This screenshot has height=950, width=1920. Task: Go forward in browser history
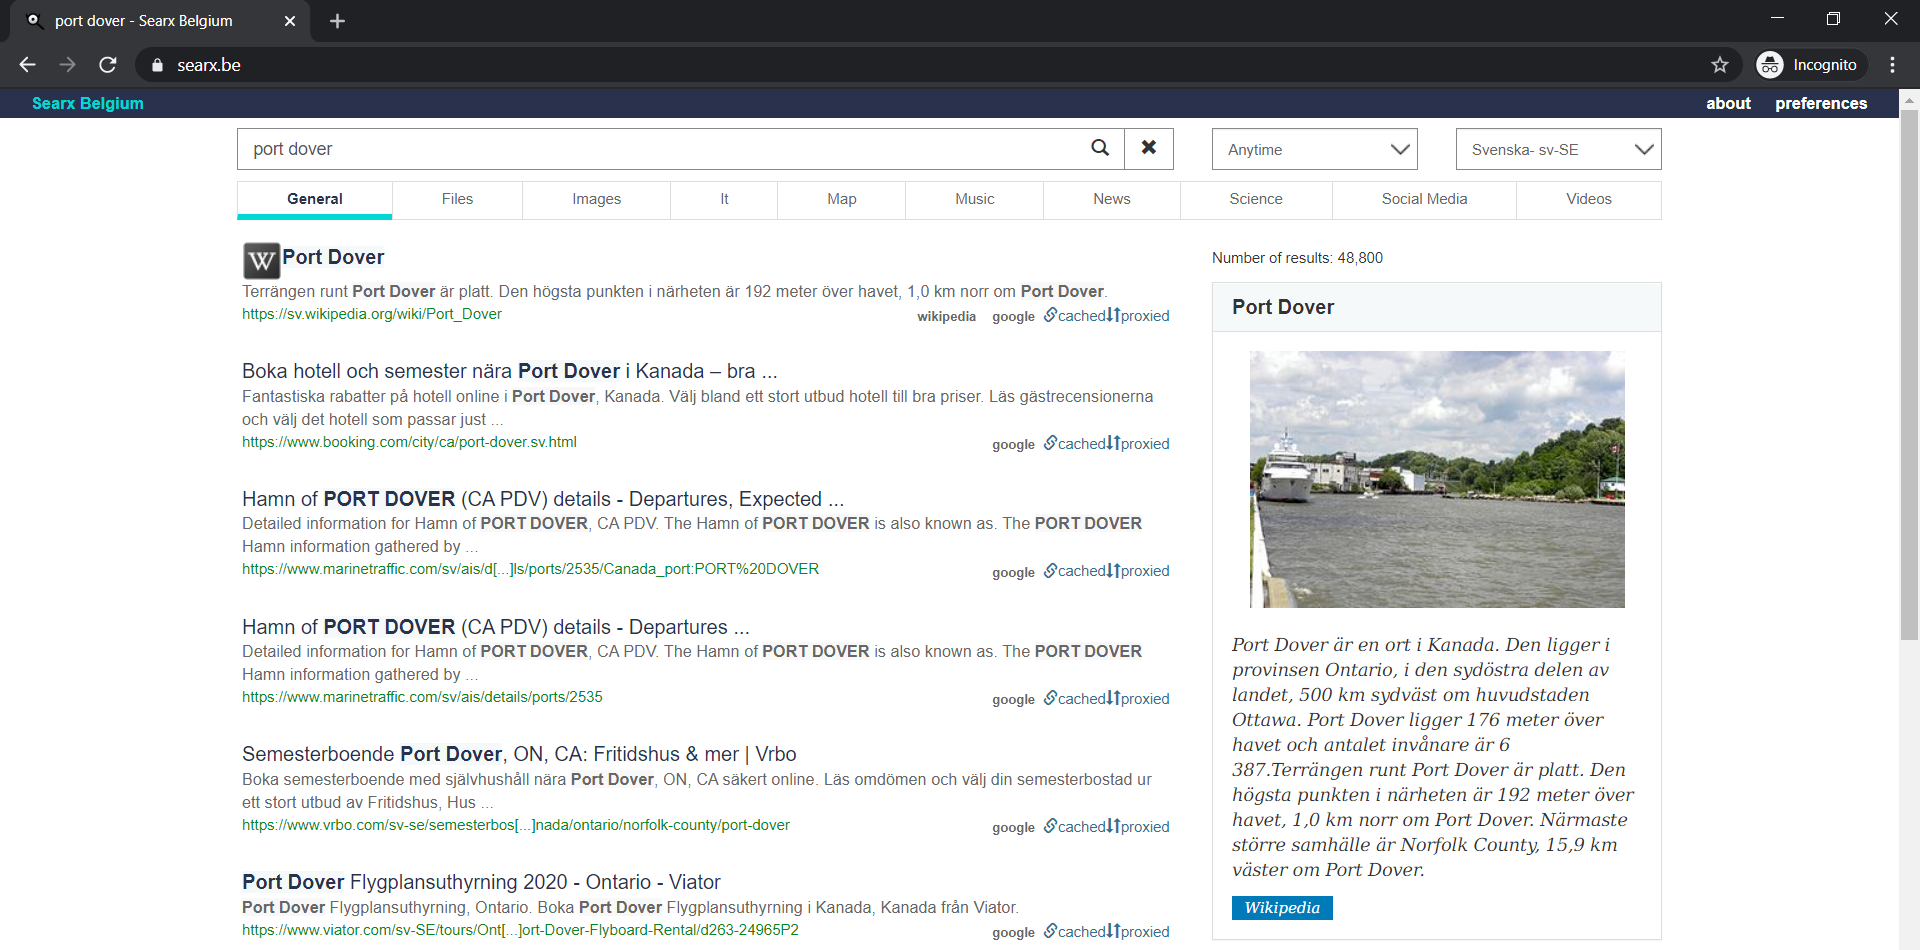[67, 65]
